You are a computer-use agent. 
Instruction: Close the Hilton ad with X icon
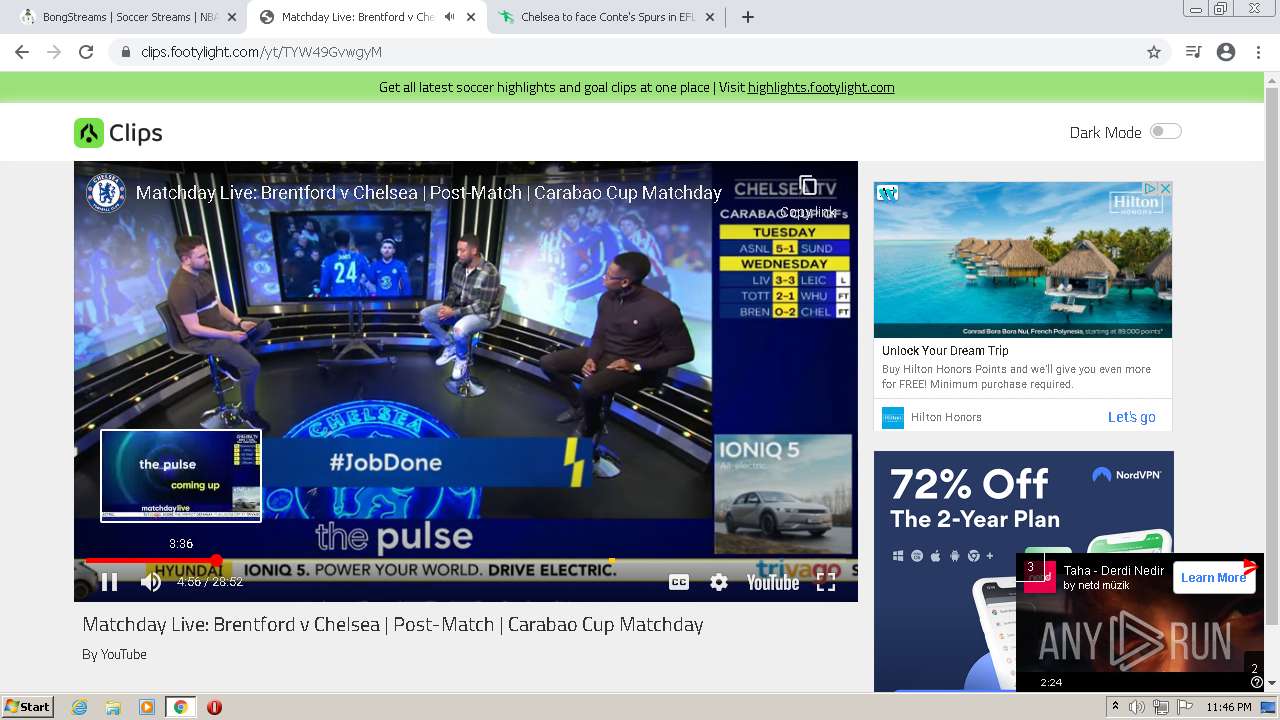coord(1165,188)
